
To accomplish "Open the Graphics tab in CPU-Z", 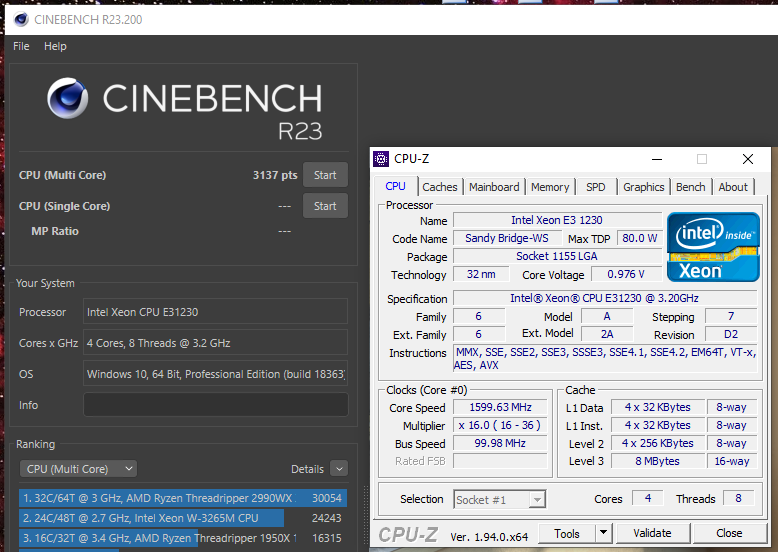I will (x=644, y=187).
